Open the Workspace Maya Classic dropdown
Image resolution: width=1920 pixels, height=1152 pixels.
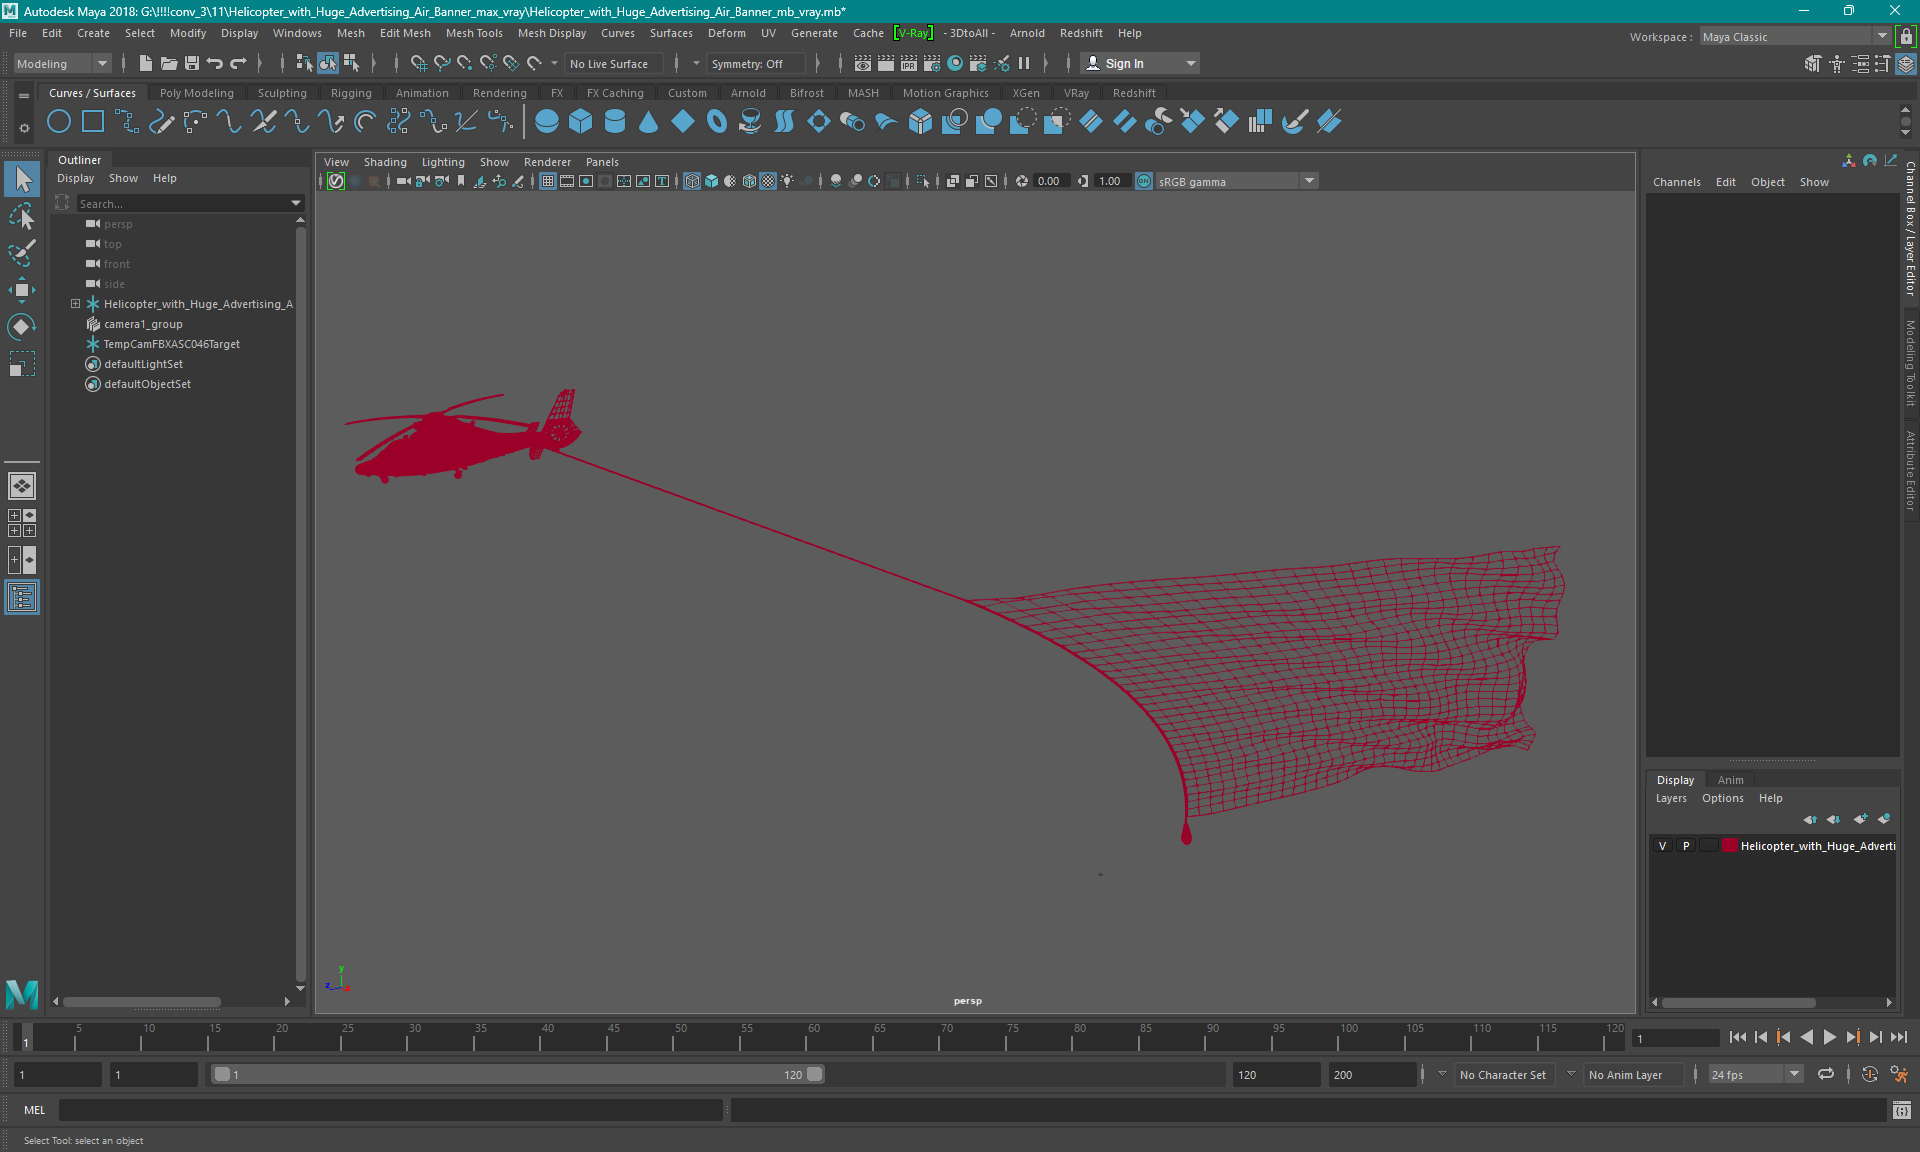pyautogui.click(x=1795, y=37)
